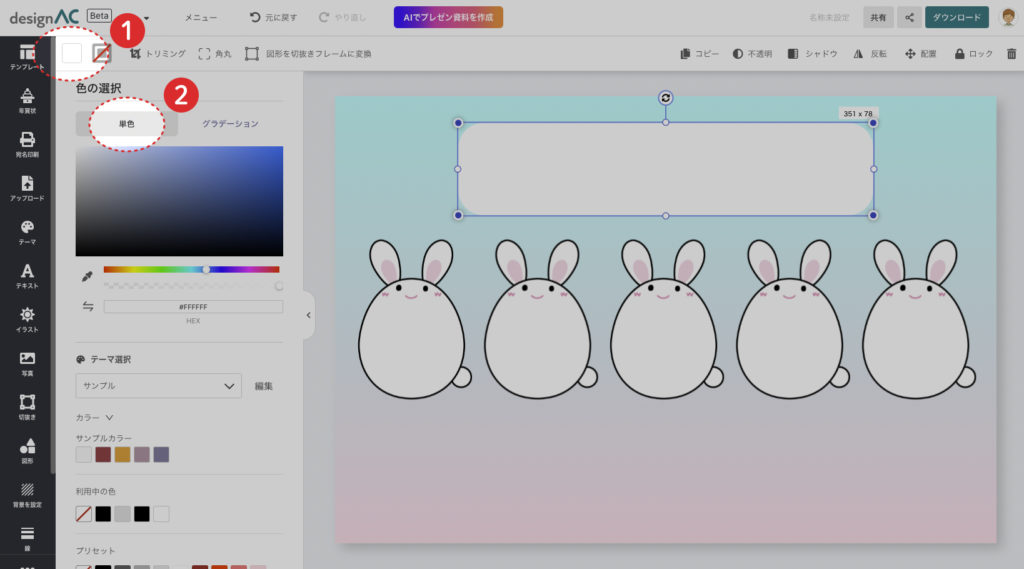The image size is (1024, 569).
Task: Click the rotate handle above selected shape
Action: click(x=666, y=97)
